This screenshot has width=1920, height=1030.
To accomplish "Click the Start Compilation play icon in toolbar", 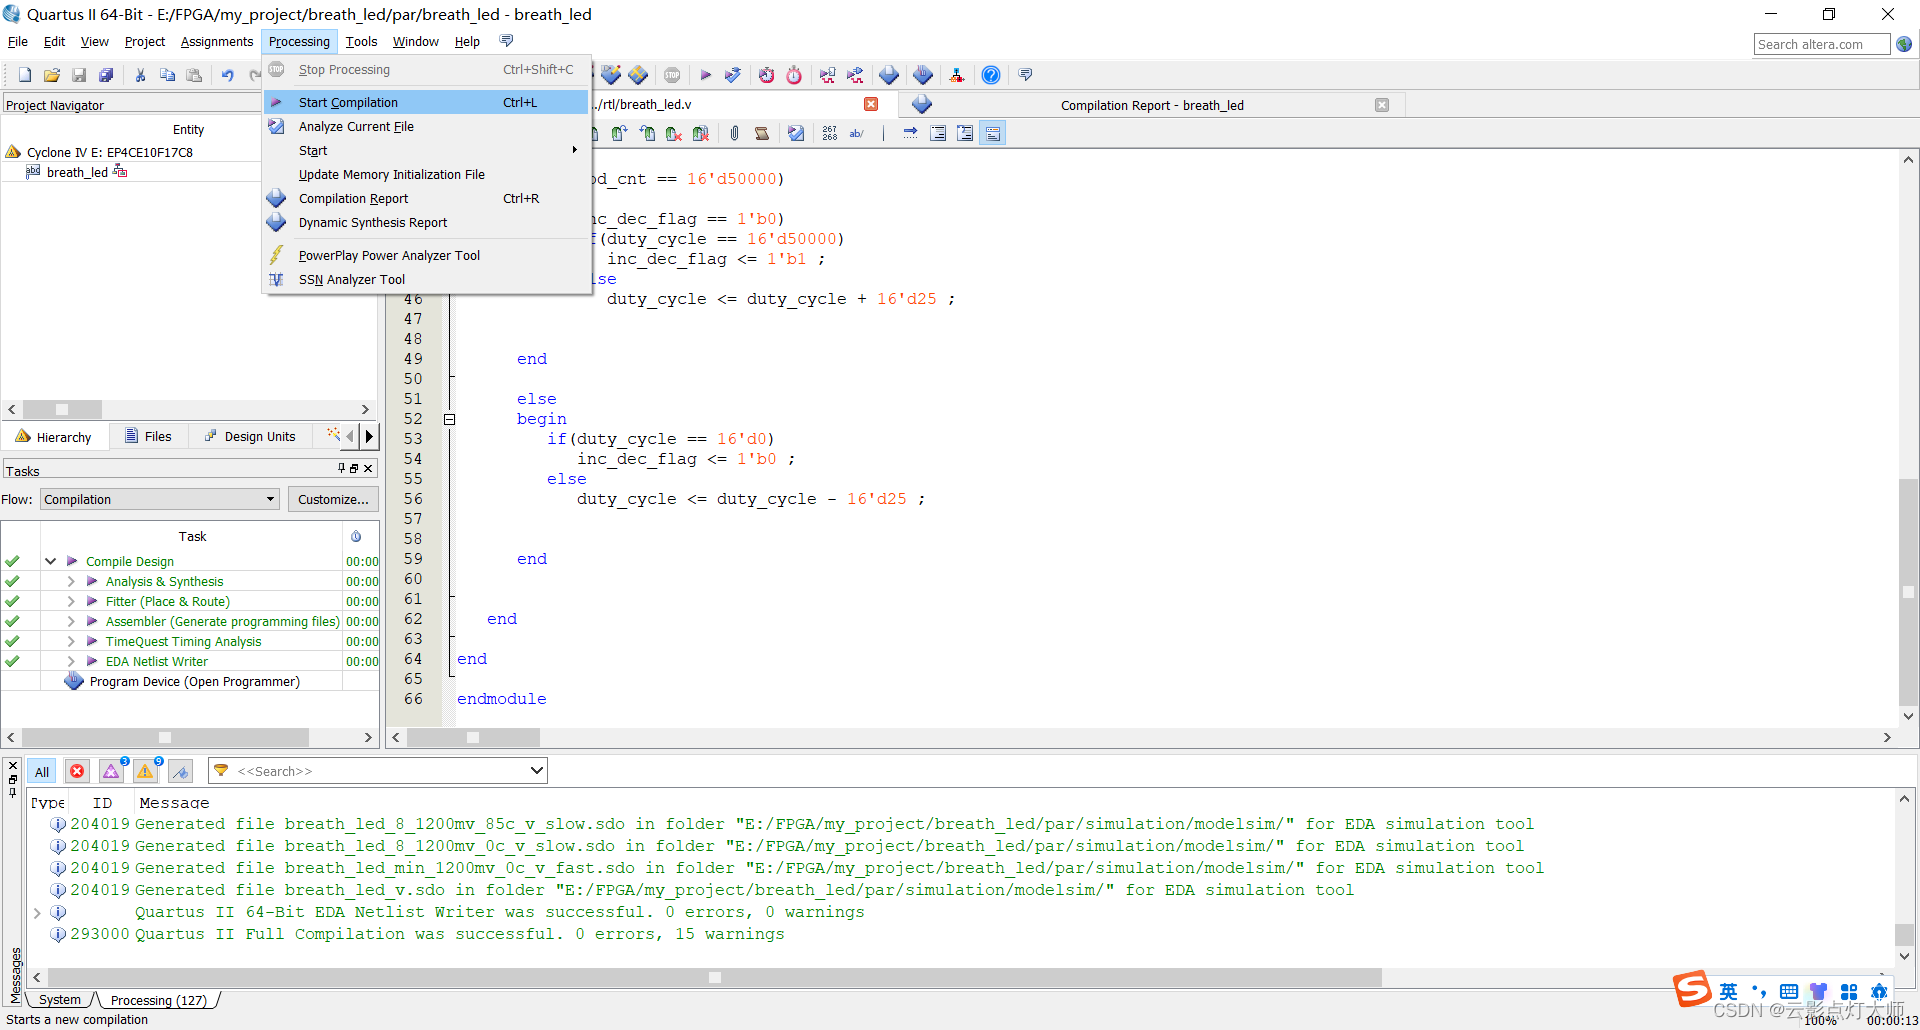I will (x=705, y=75).
